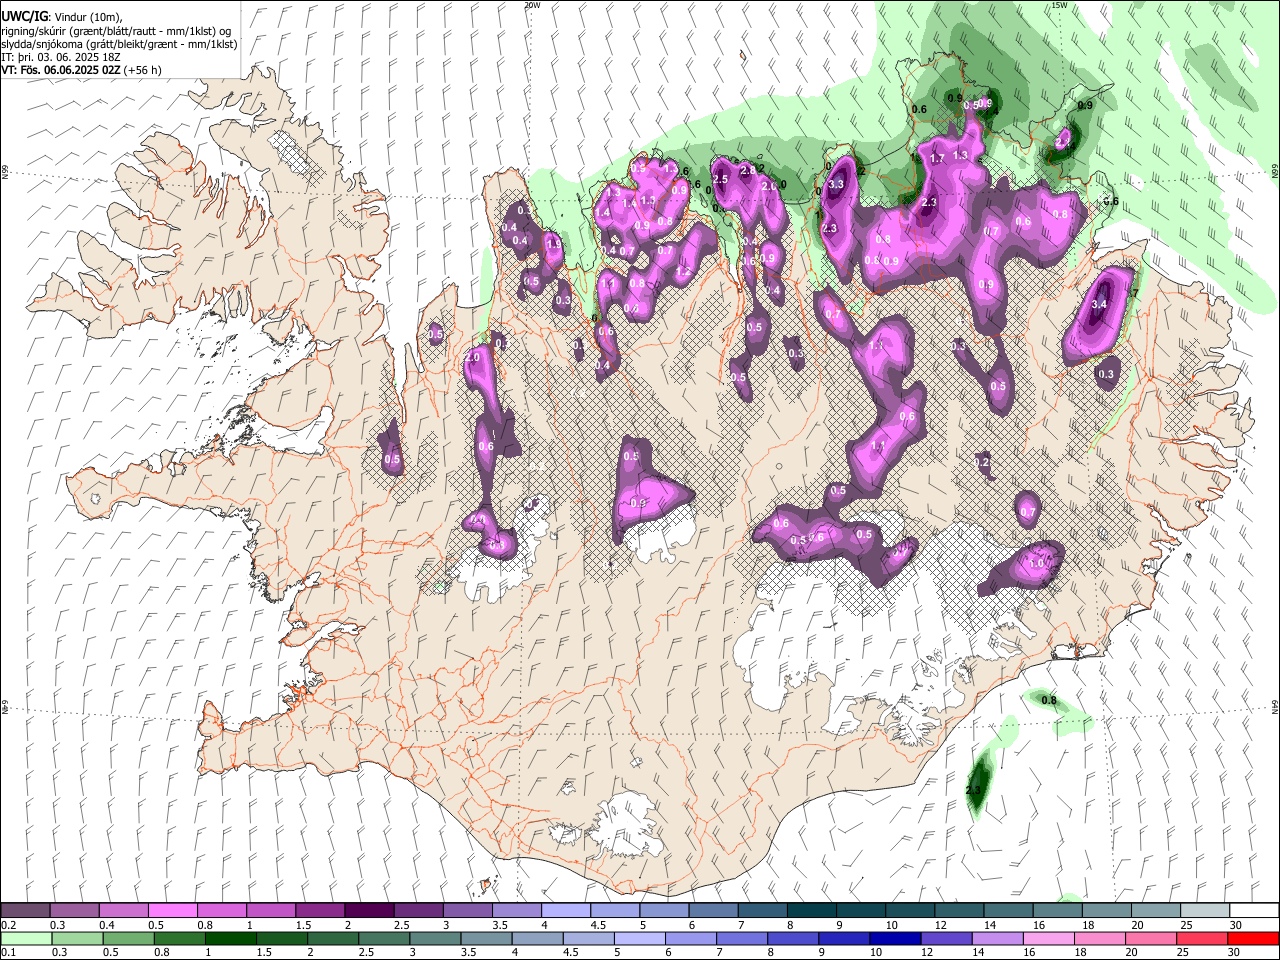Click the '0.1' label on the rain legend
Viewport: 1280px width, 960px height.
click(8, 953)
